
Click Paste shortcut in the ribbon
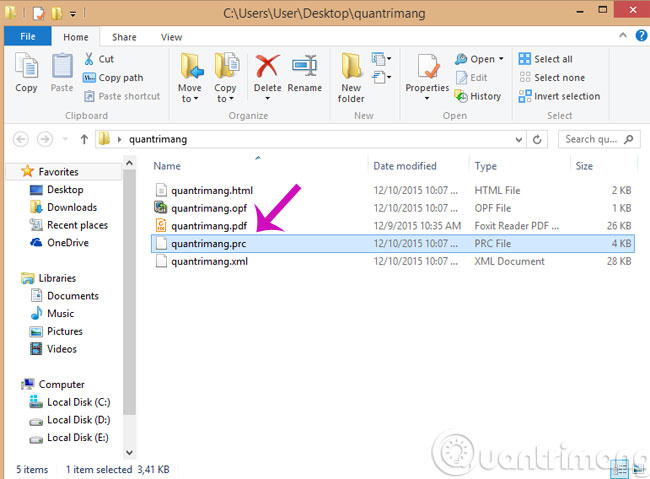pyautogui.click(x=122, y=96)
